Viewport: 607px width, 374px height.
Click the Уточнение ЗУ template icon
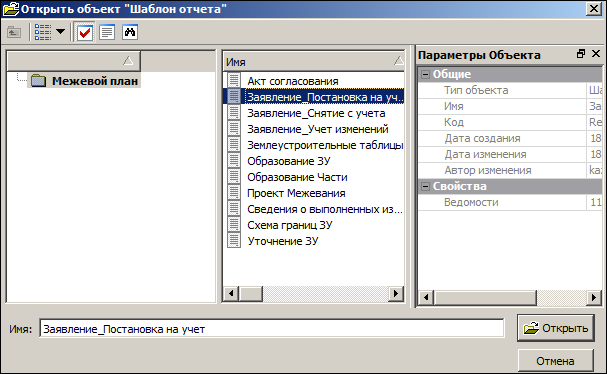click(x=234, y=241)
